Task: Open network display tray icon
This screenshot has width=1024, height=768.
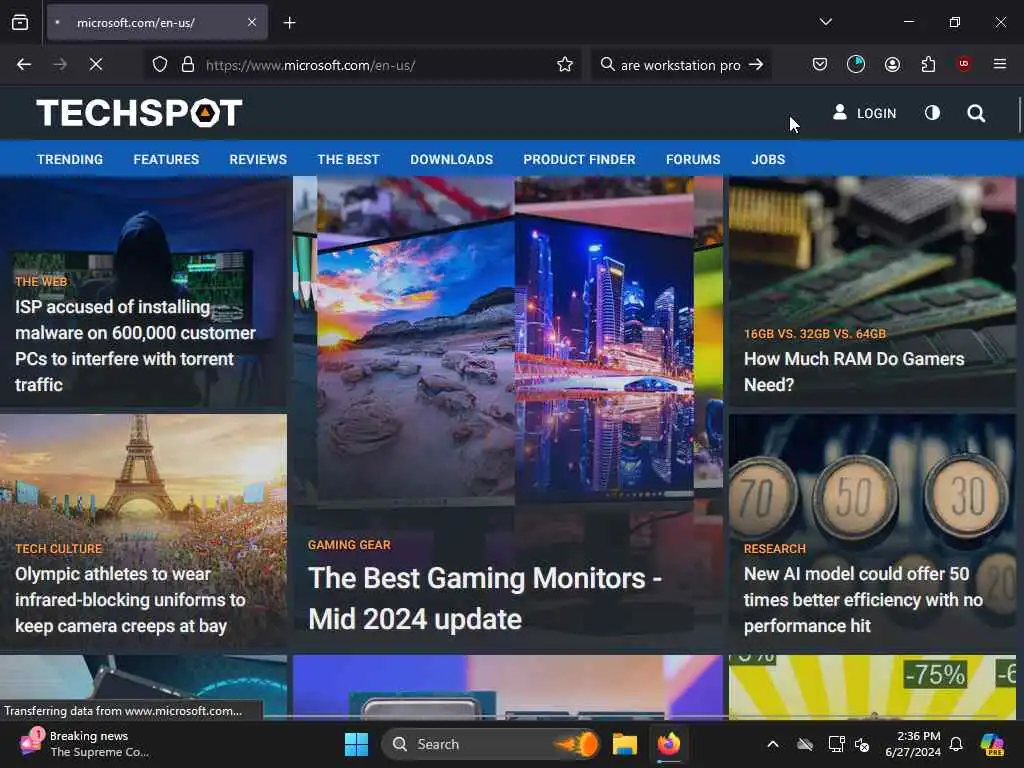Action: [x=836, y=744]
